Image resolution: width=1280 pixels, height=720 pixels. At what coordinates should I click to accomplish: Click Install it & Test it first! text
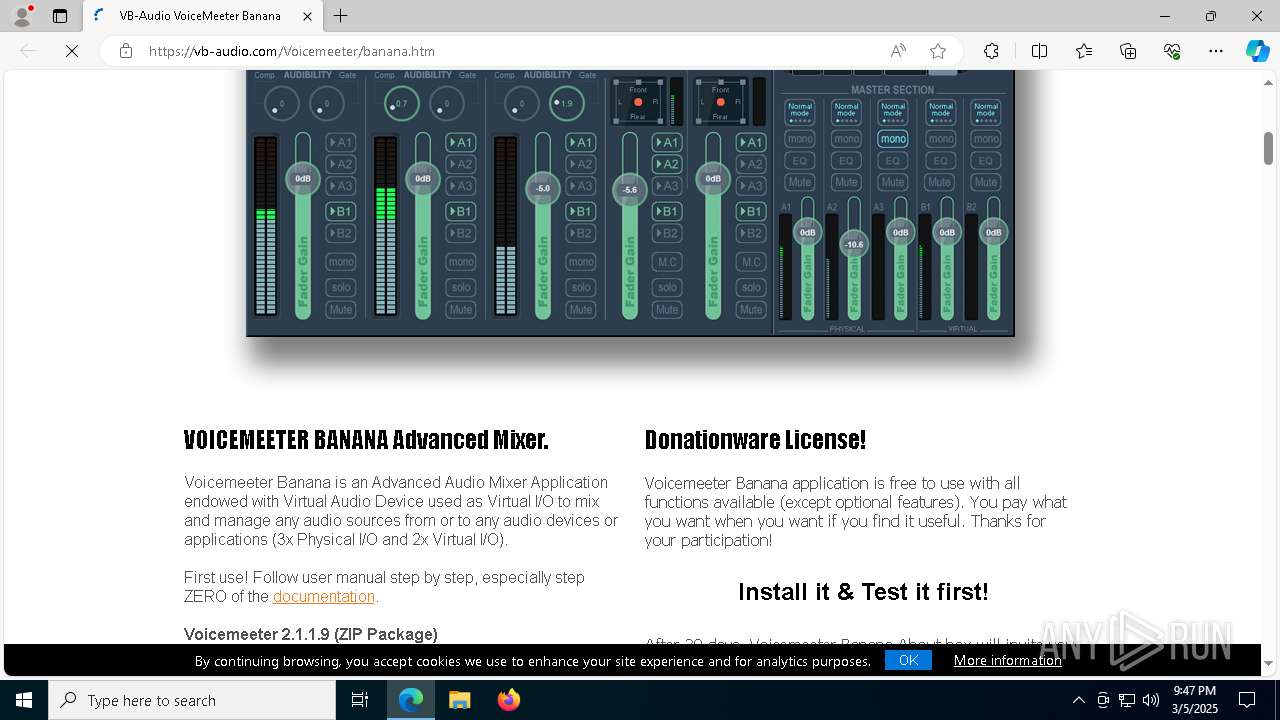[x=863, y=592]
